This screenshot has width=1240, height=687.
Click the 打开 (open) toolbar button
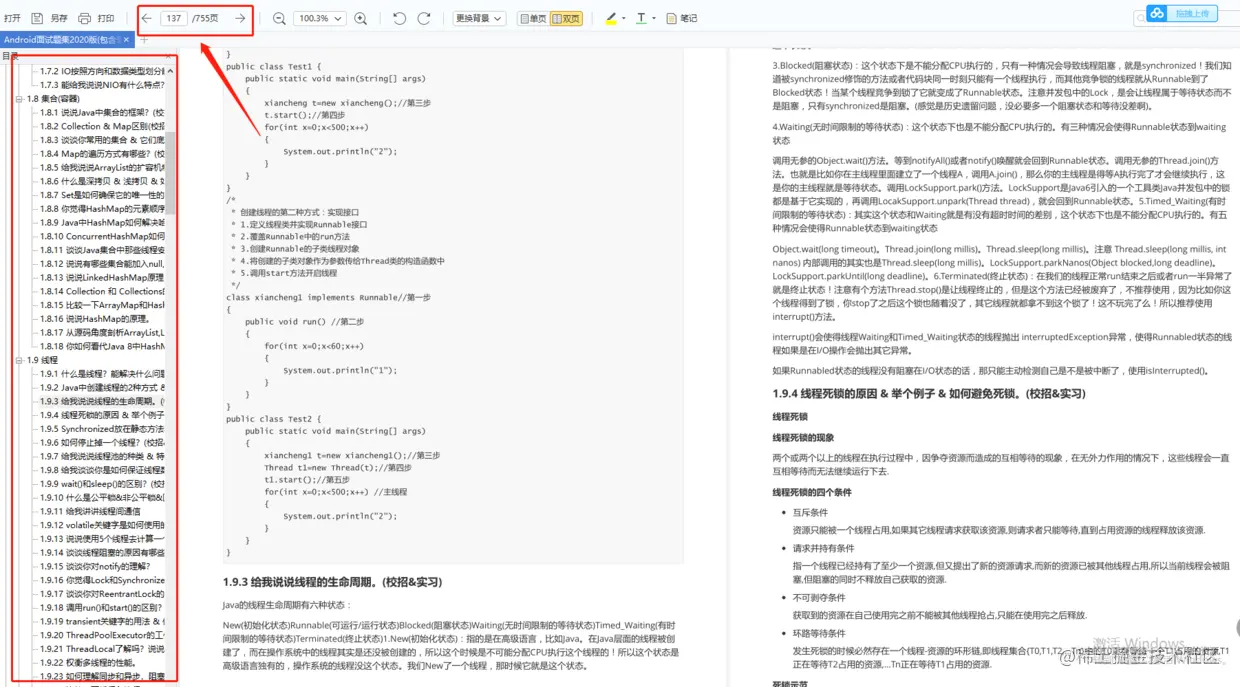[12, 18]
